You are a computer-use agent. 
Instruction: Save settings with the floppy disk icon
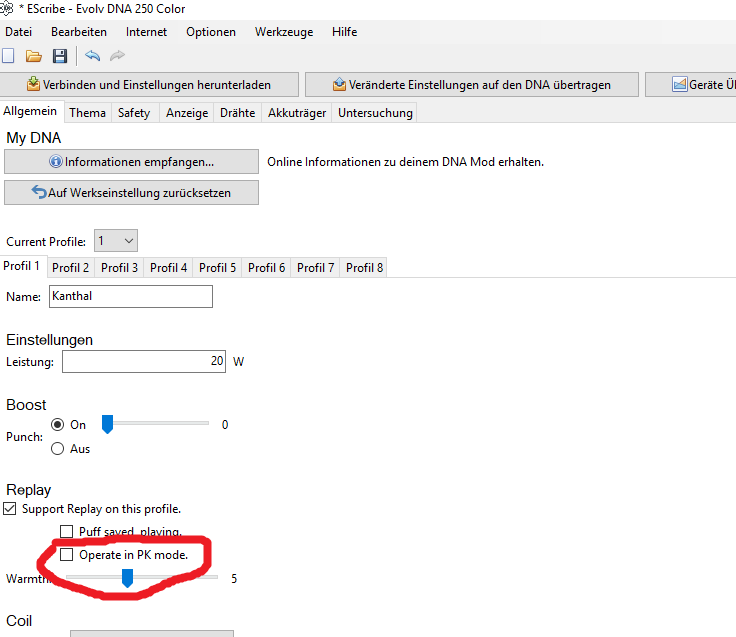click(60, 56)
